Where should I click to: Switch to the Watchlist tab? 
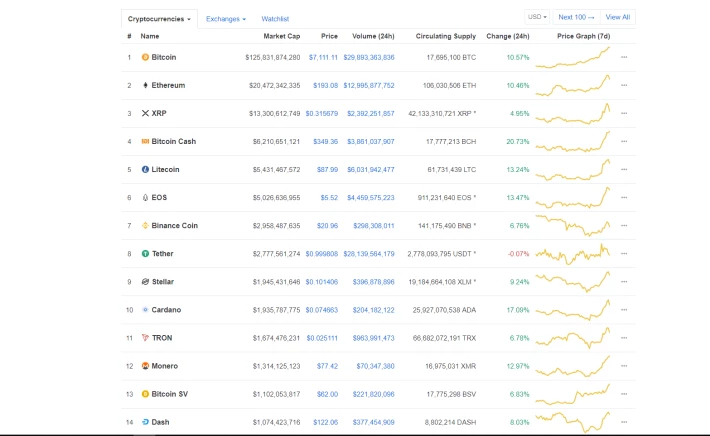pyautogui.click(x=275, y=19)
